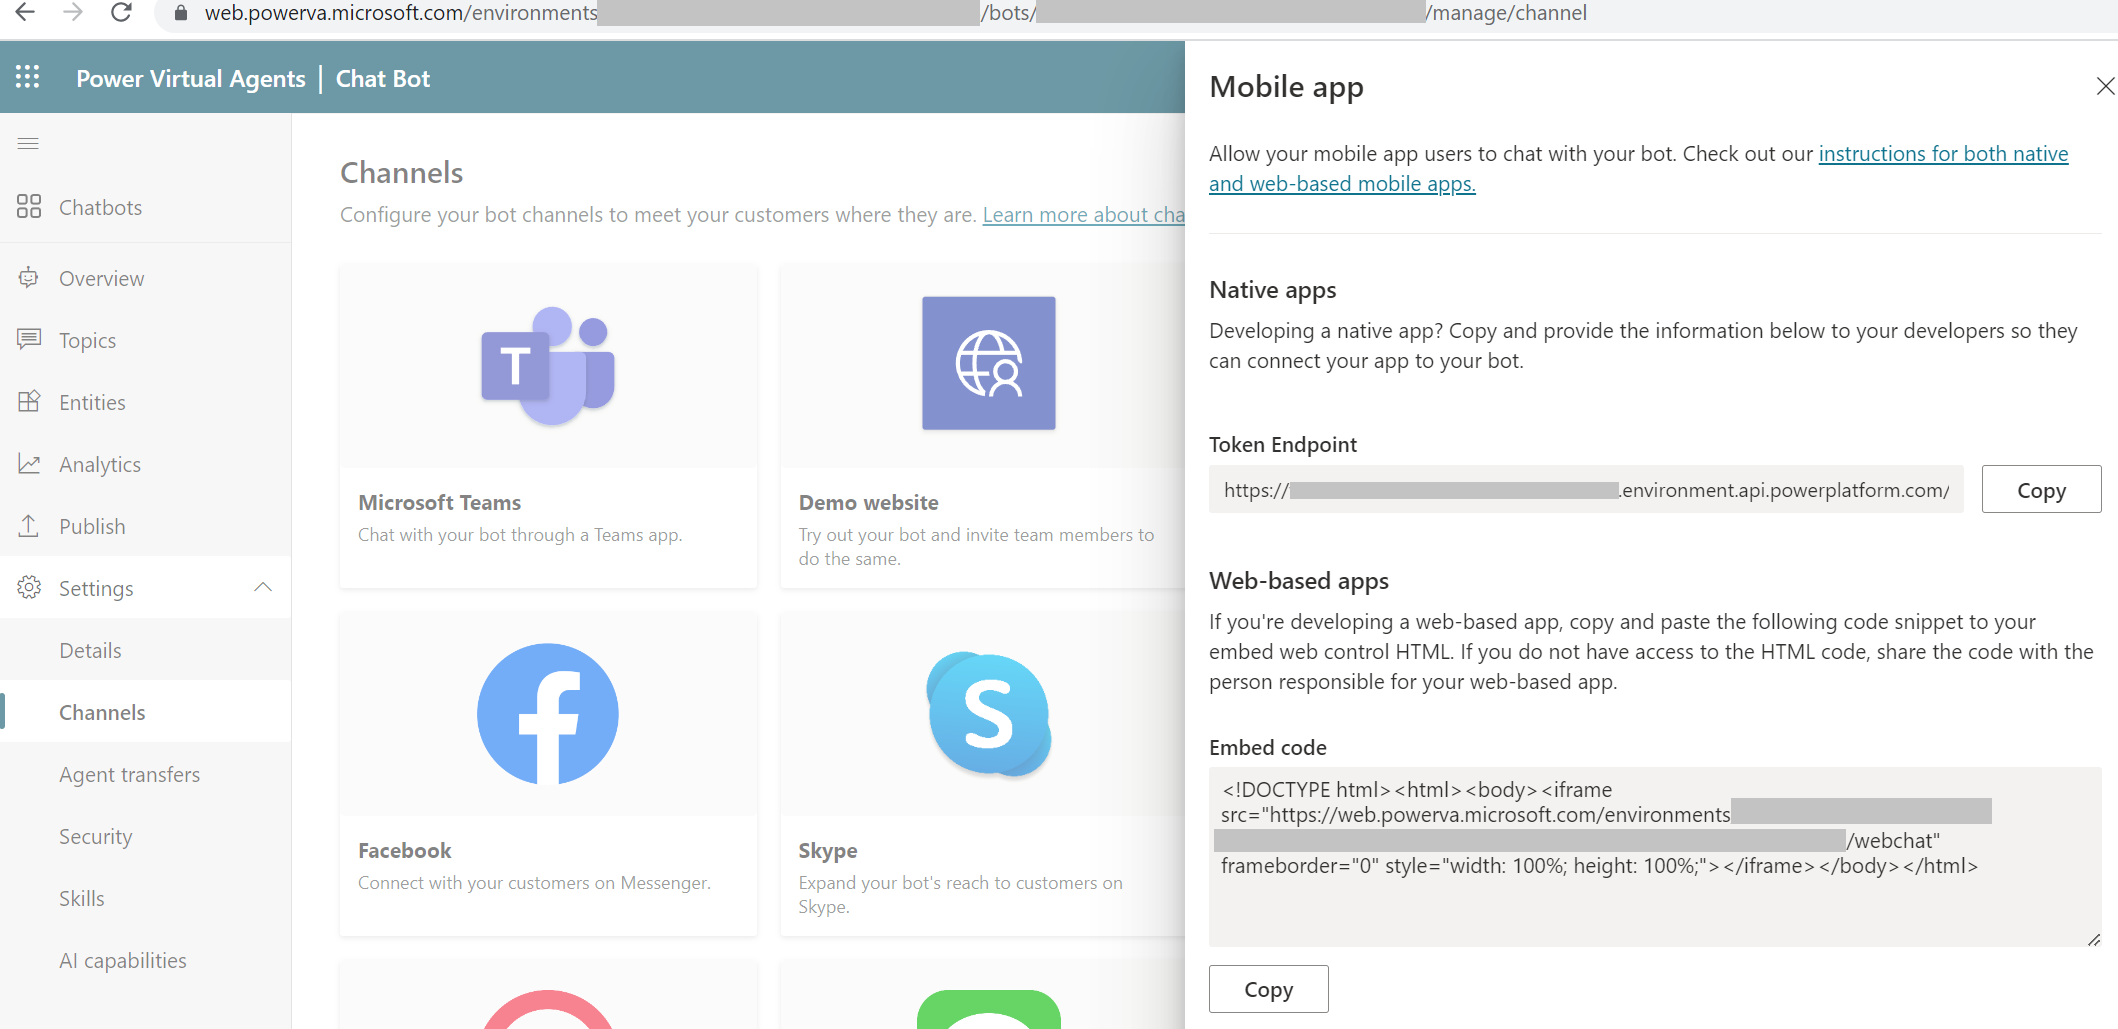Click the Microsoft Teams channel tile
This screenshot has height=1029, width=2118.
(x=548, y=425)
